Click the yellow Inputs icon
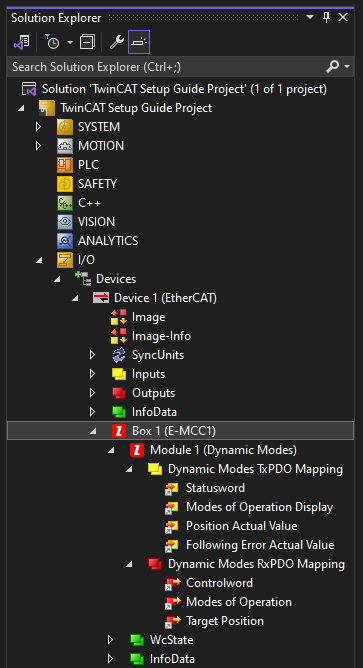Viewport: 363px width, 668px height. 119,374
